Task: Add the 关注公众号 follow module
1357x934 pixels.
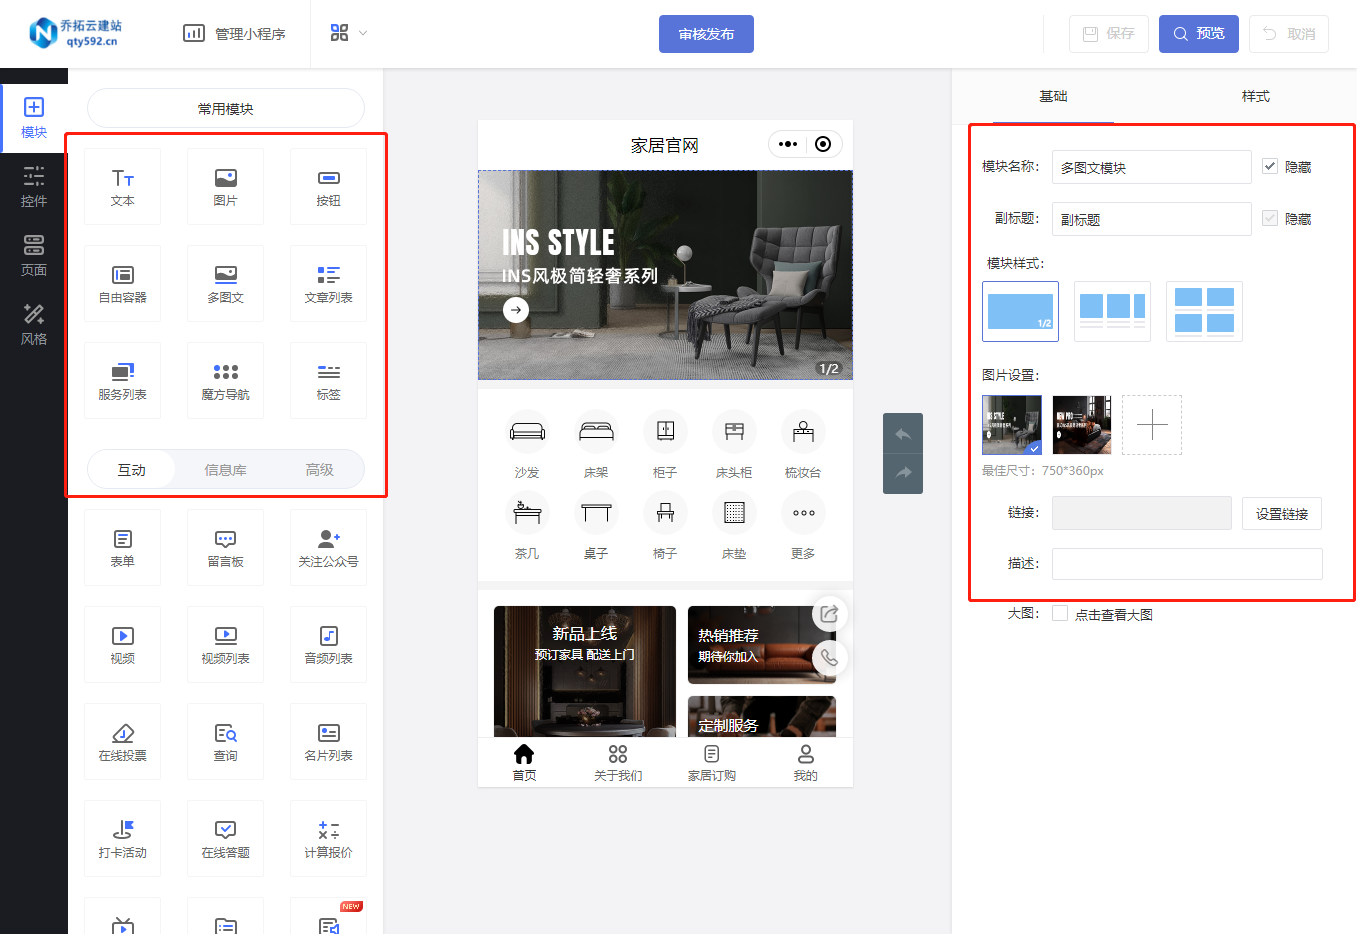Action: tap(328, 548)
